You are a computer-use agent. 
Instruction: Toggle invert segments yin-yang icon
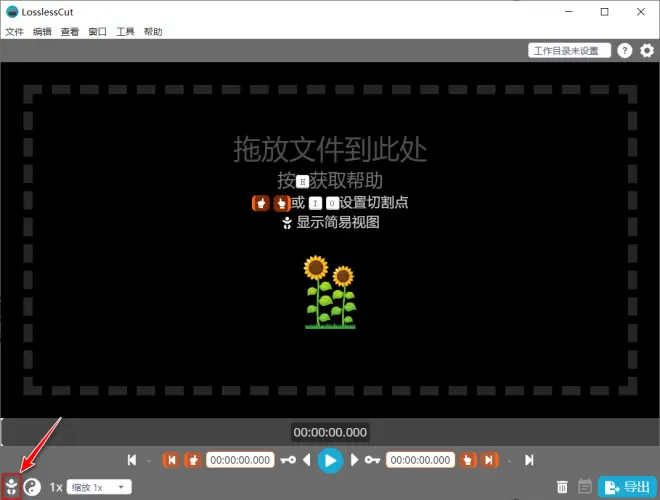click(32, 487)
